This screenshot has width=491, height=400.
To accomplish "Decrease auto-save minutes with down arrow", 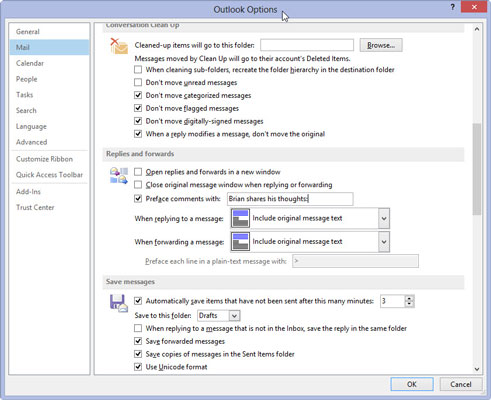I will [409, 304].
